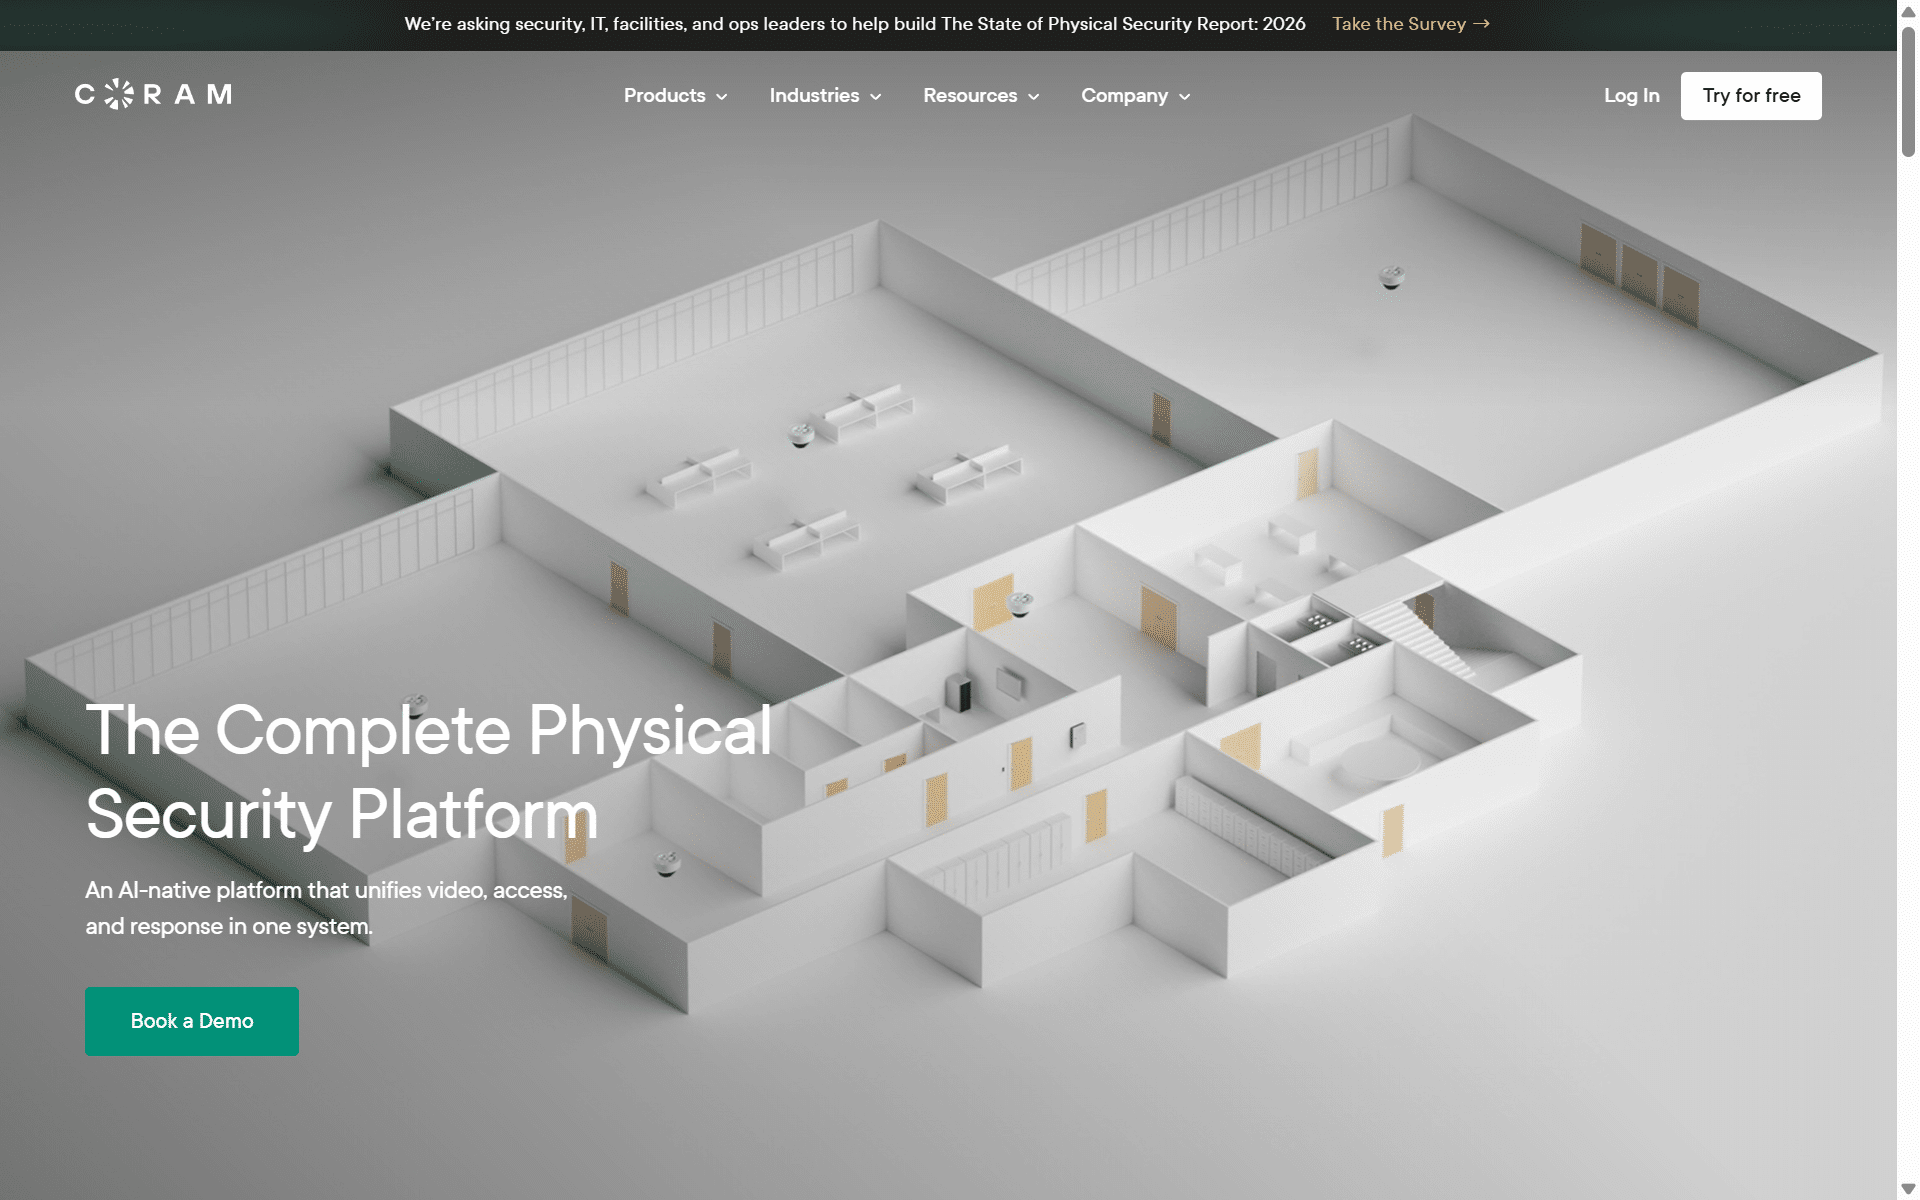
Task: Click the Complete Physical Security Platform heading
Action: coord(428,772)
